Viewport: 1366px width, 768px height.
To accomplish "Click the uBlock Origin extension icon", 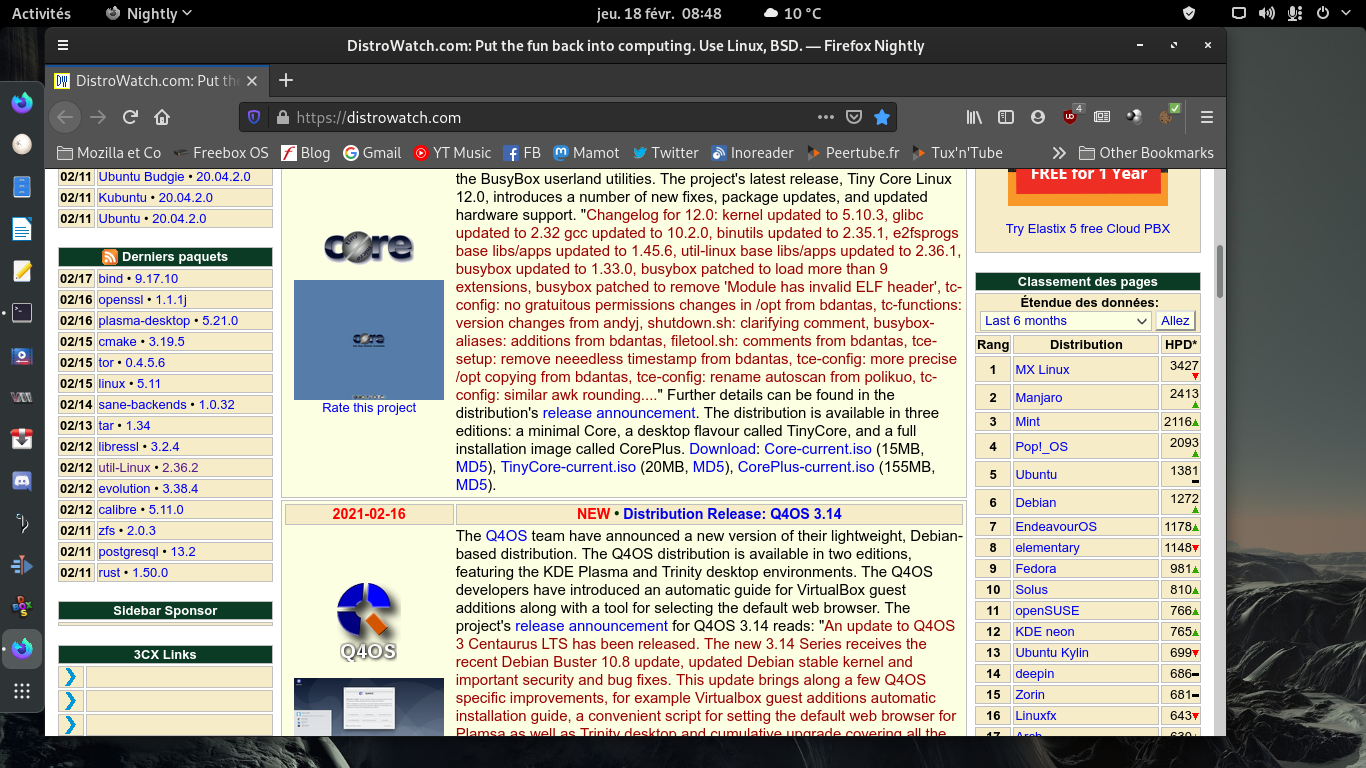I will coord(1070,117).
